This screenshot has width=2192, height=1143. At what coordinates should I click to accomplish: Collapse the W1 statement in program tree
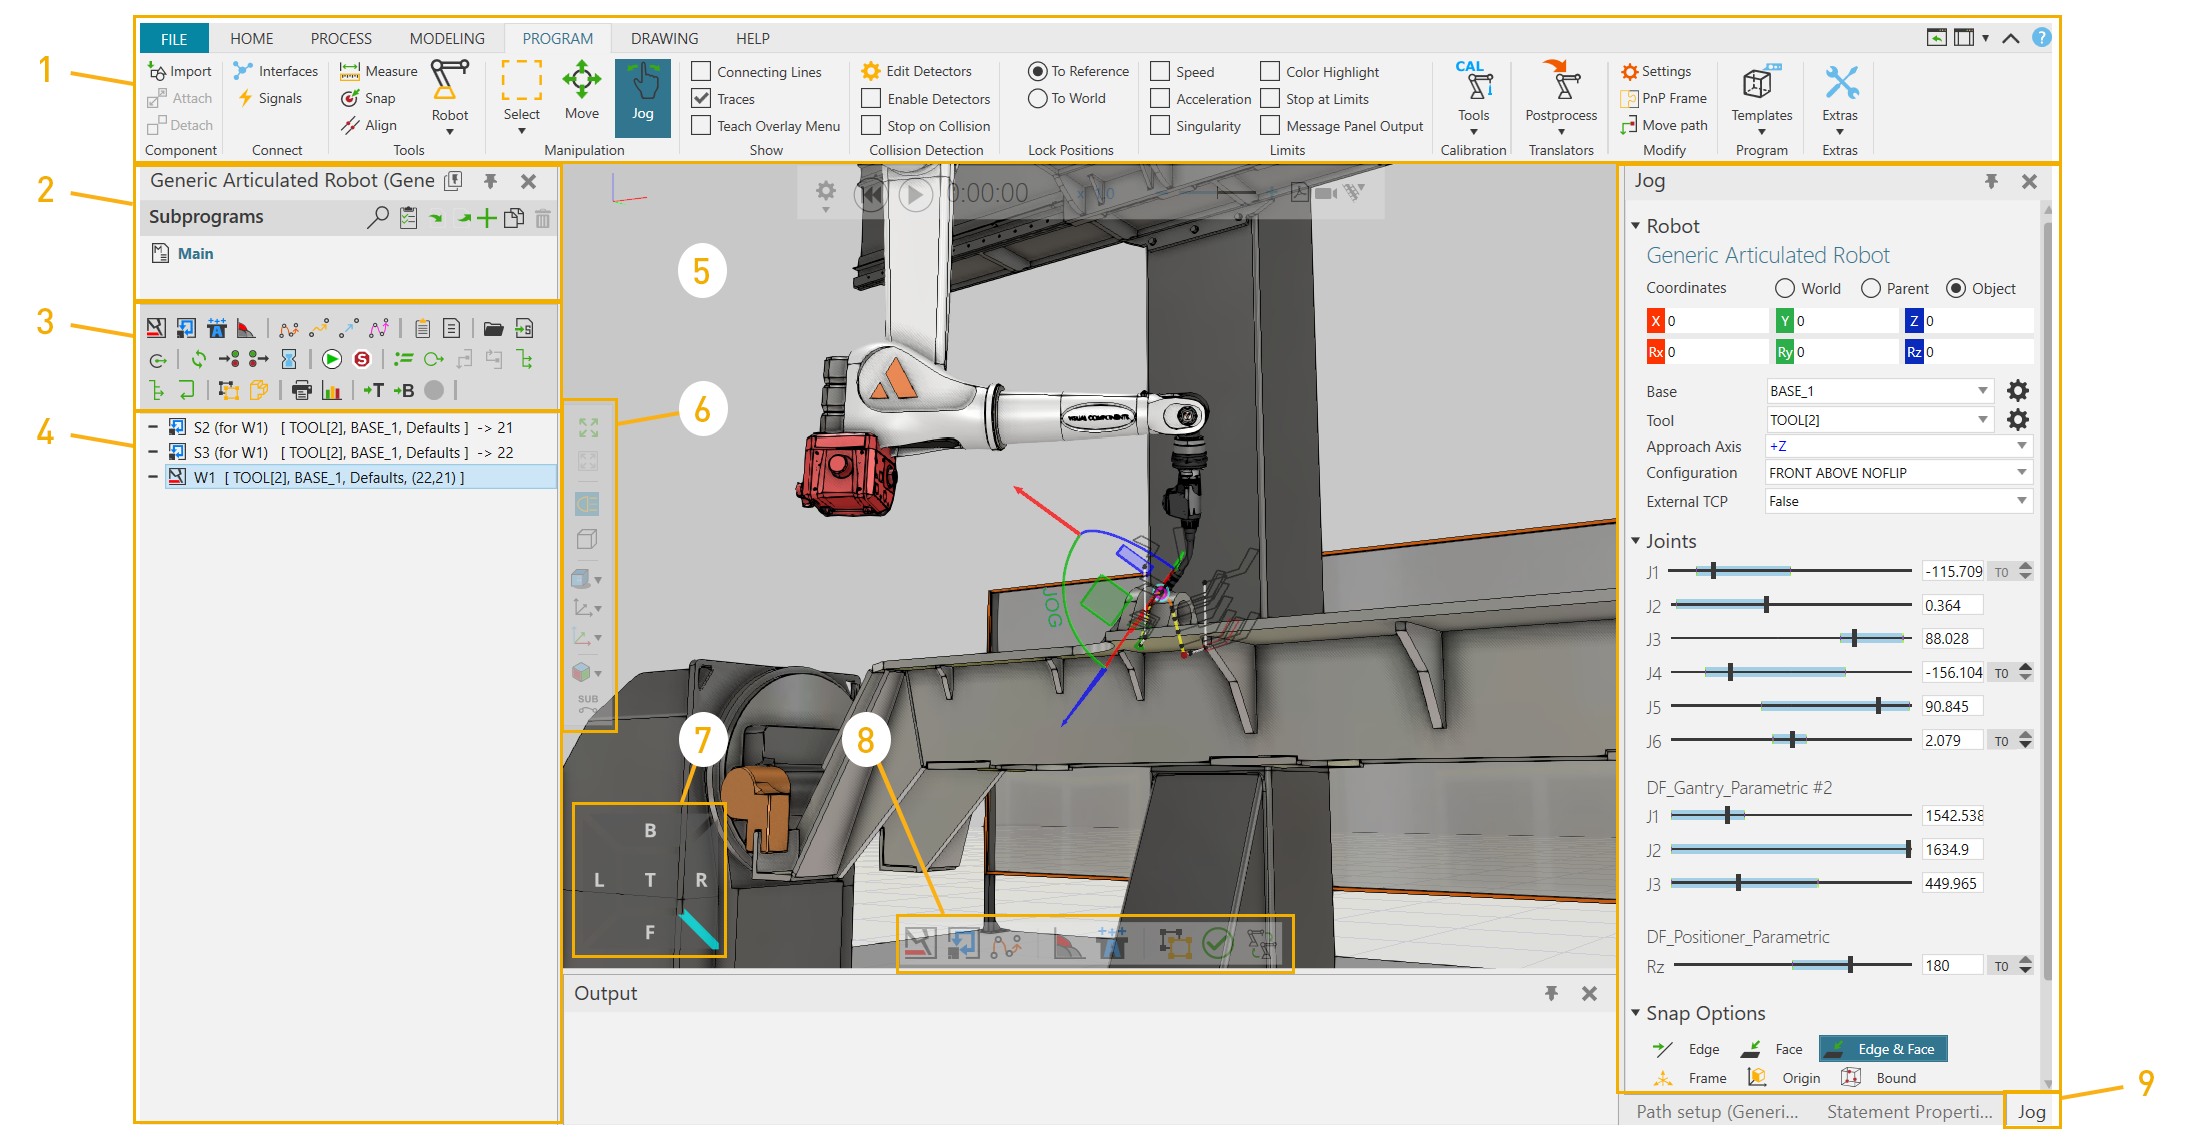pos(152,477)
